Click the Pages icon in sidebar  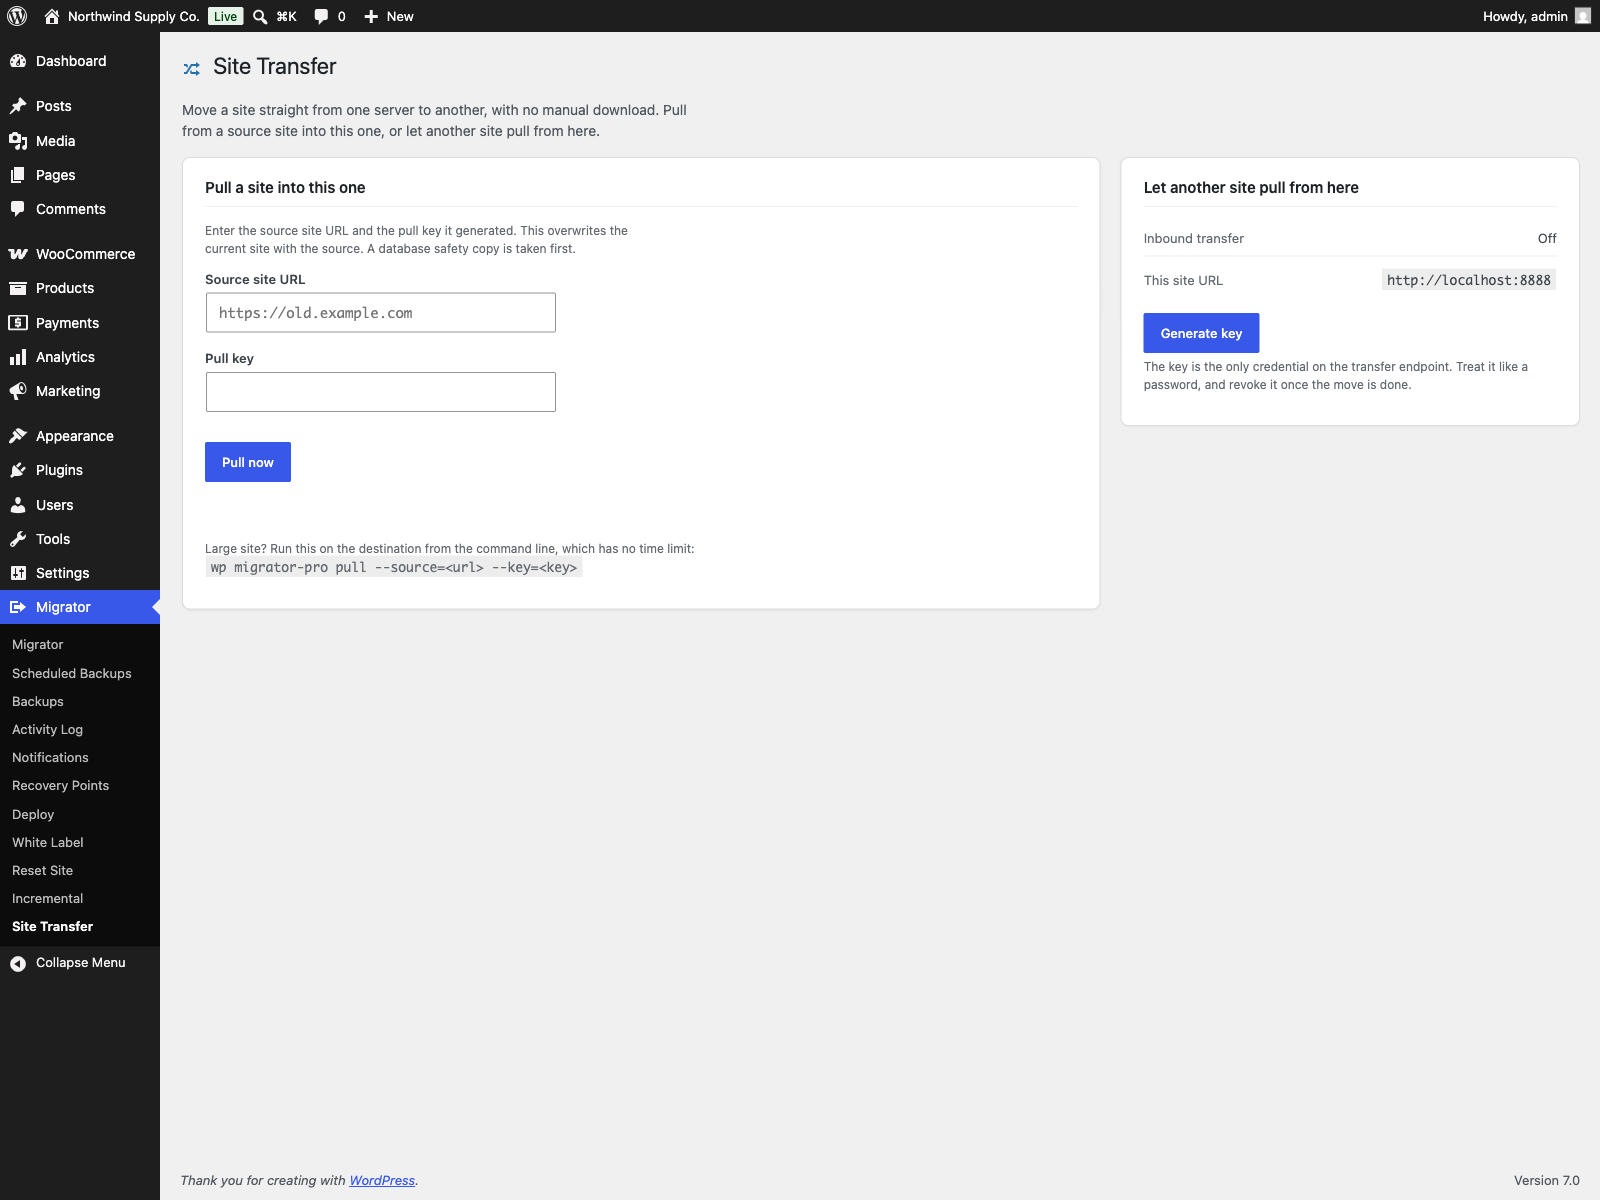18,175
